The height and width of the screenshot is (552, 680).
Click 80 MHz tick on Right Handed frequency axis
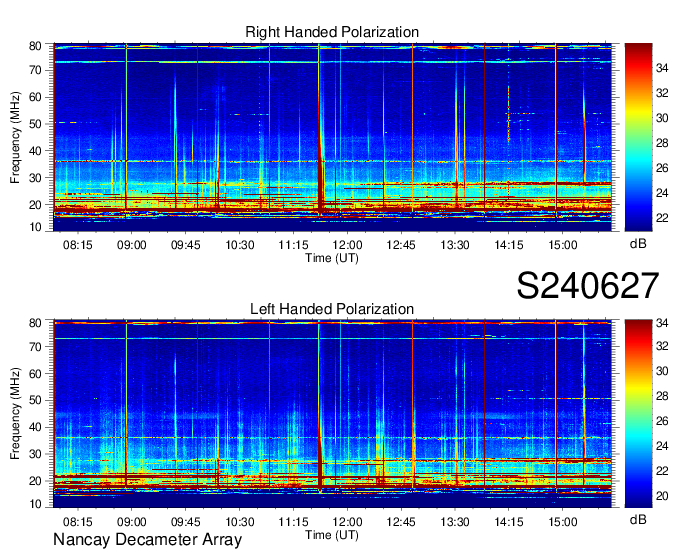35,46
